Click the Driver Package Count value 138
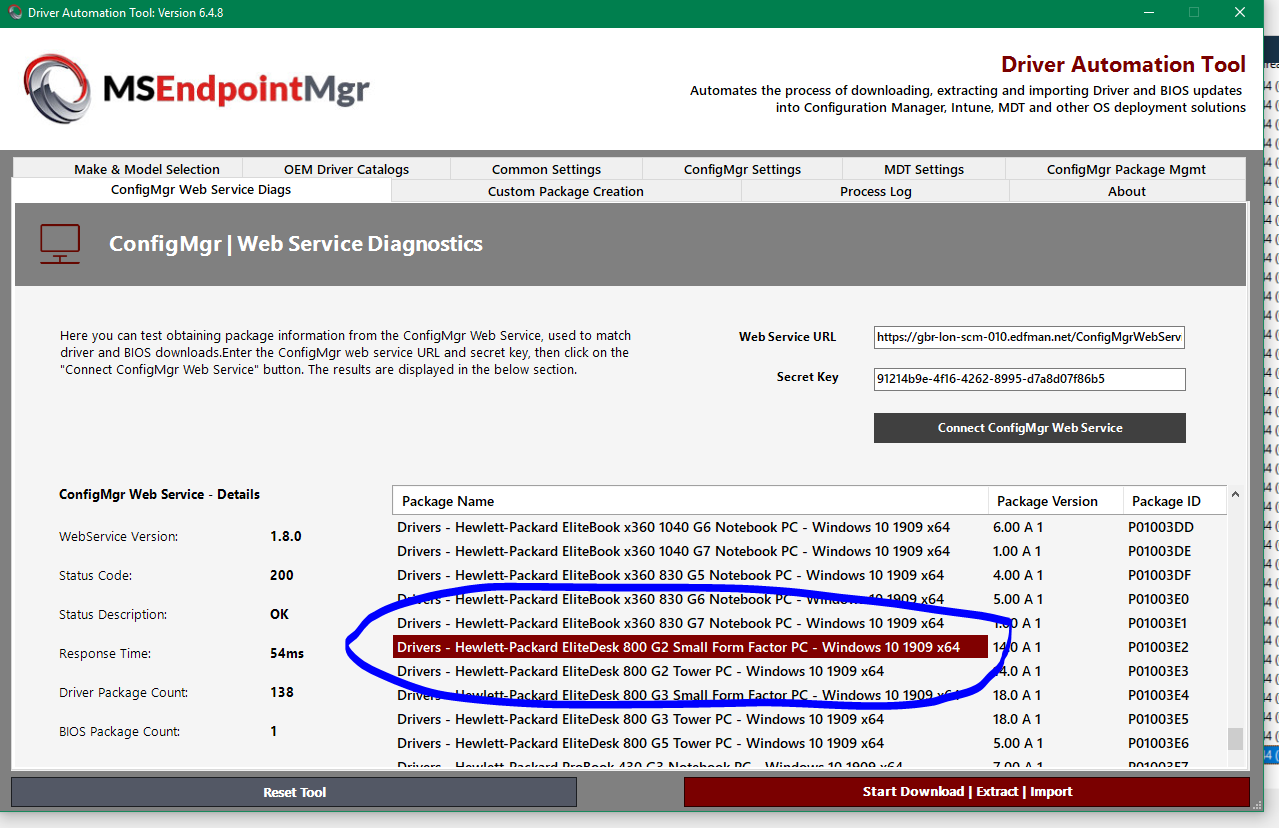 pyautogui.click(x=282, y=692)
